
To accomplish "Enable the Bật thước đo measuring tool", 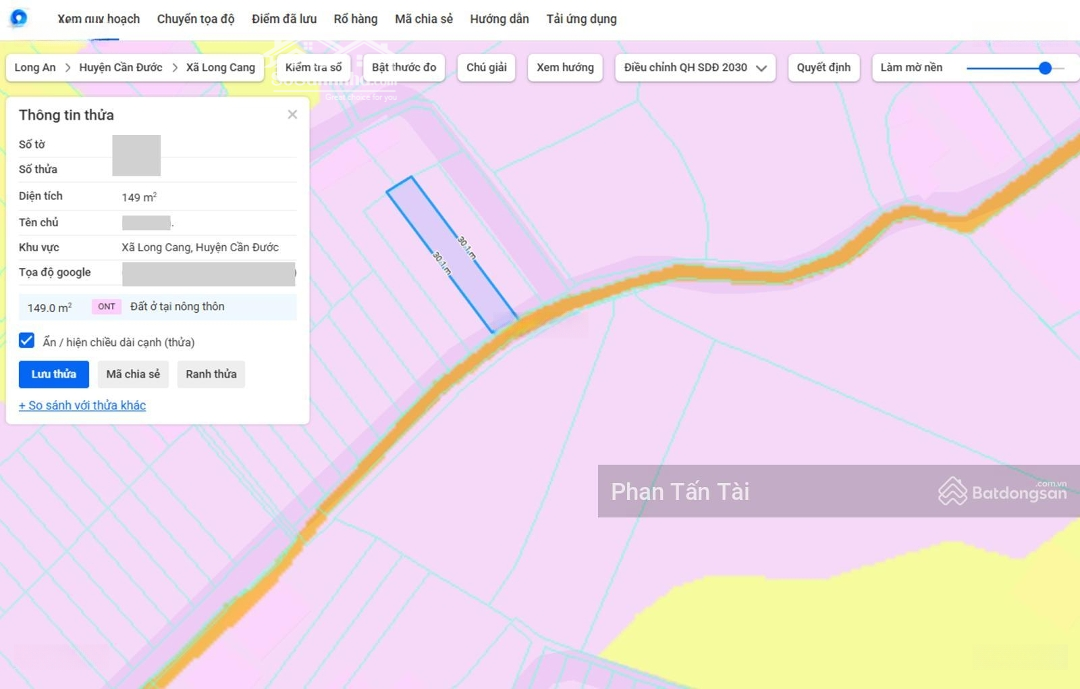I will (404, 68).
